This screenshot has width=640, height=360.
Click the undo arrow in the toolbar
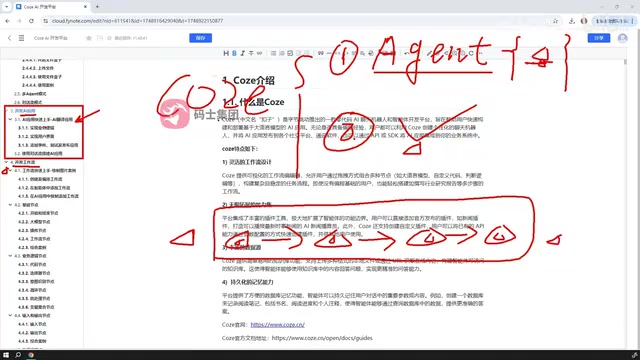click(x=407, y=53)
